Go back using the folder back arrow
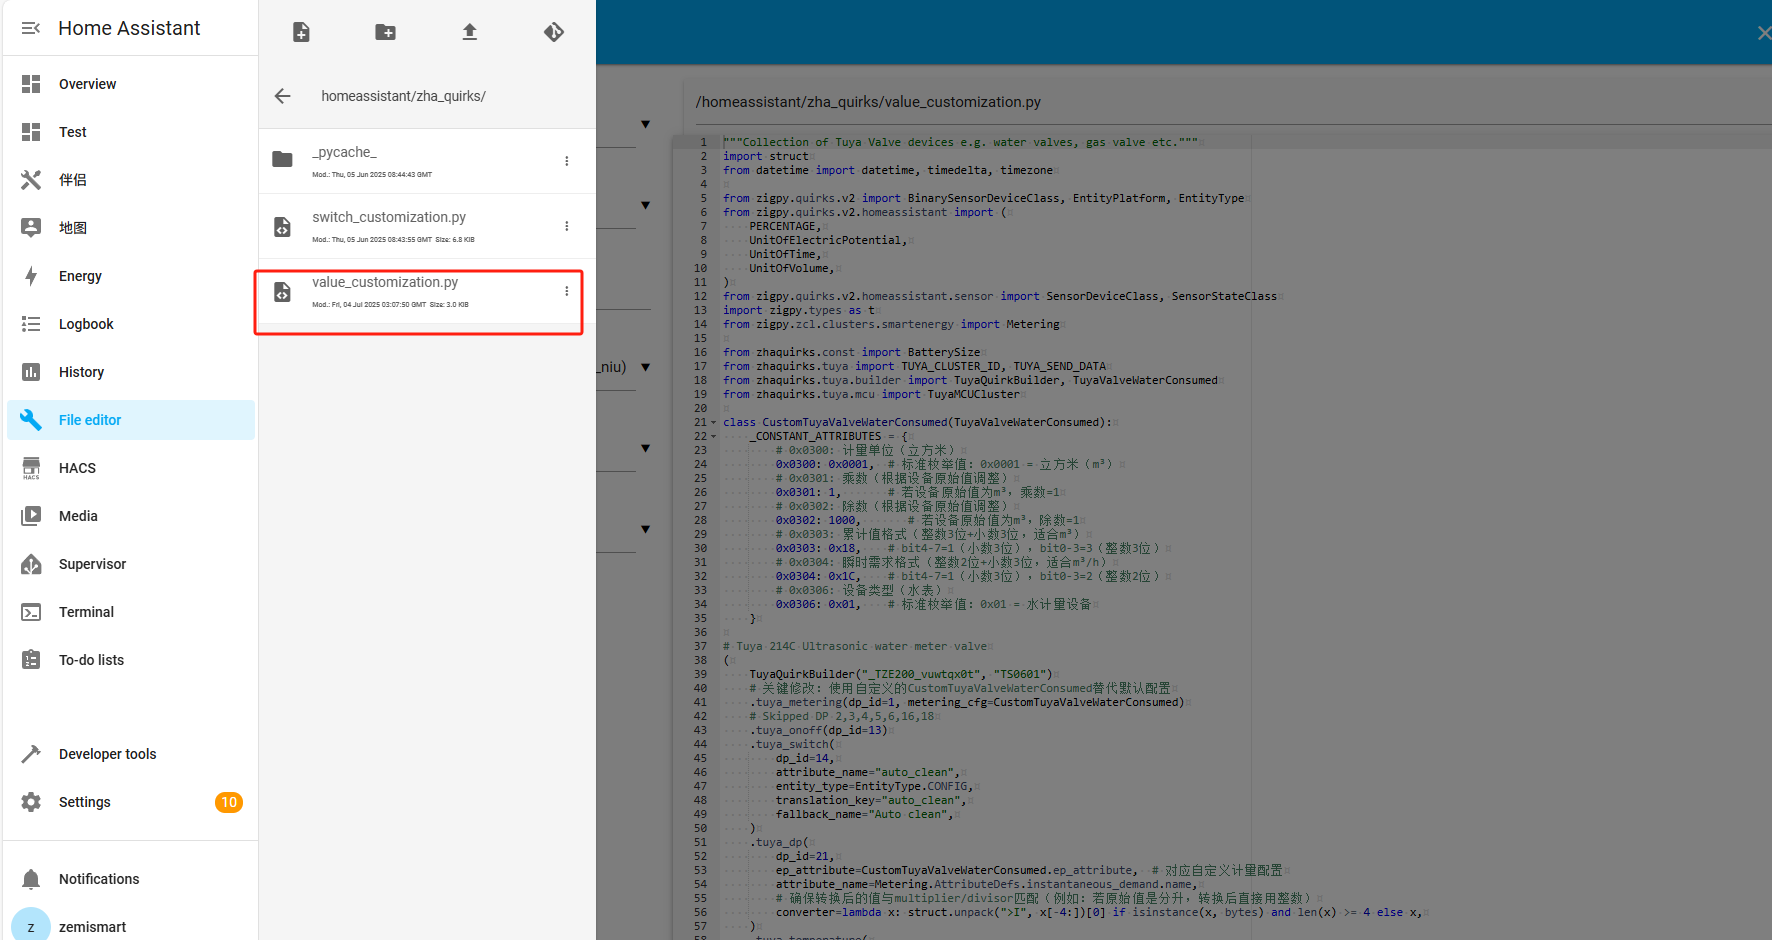1772x940 pixels. [x=283, y=96]
